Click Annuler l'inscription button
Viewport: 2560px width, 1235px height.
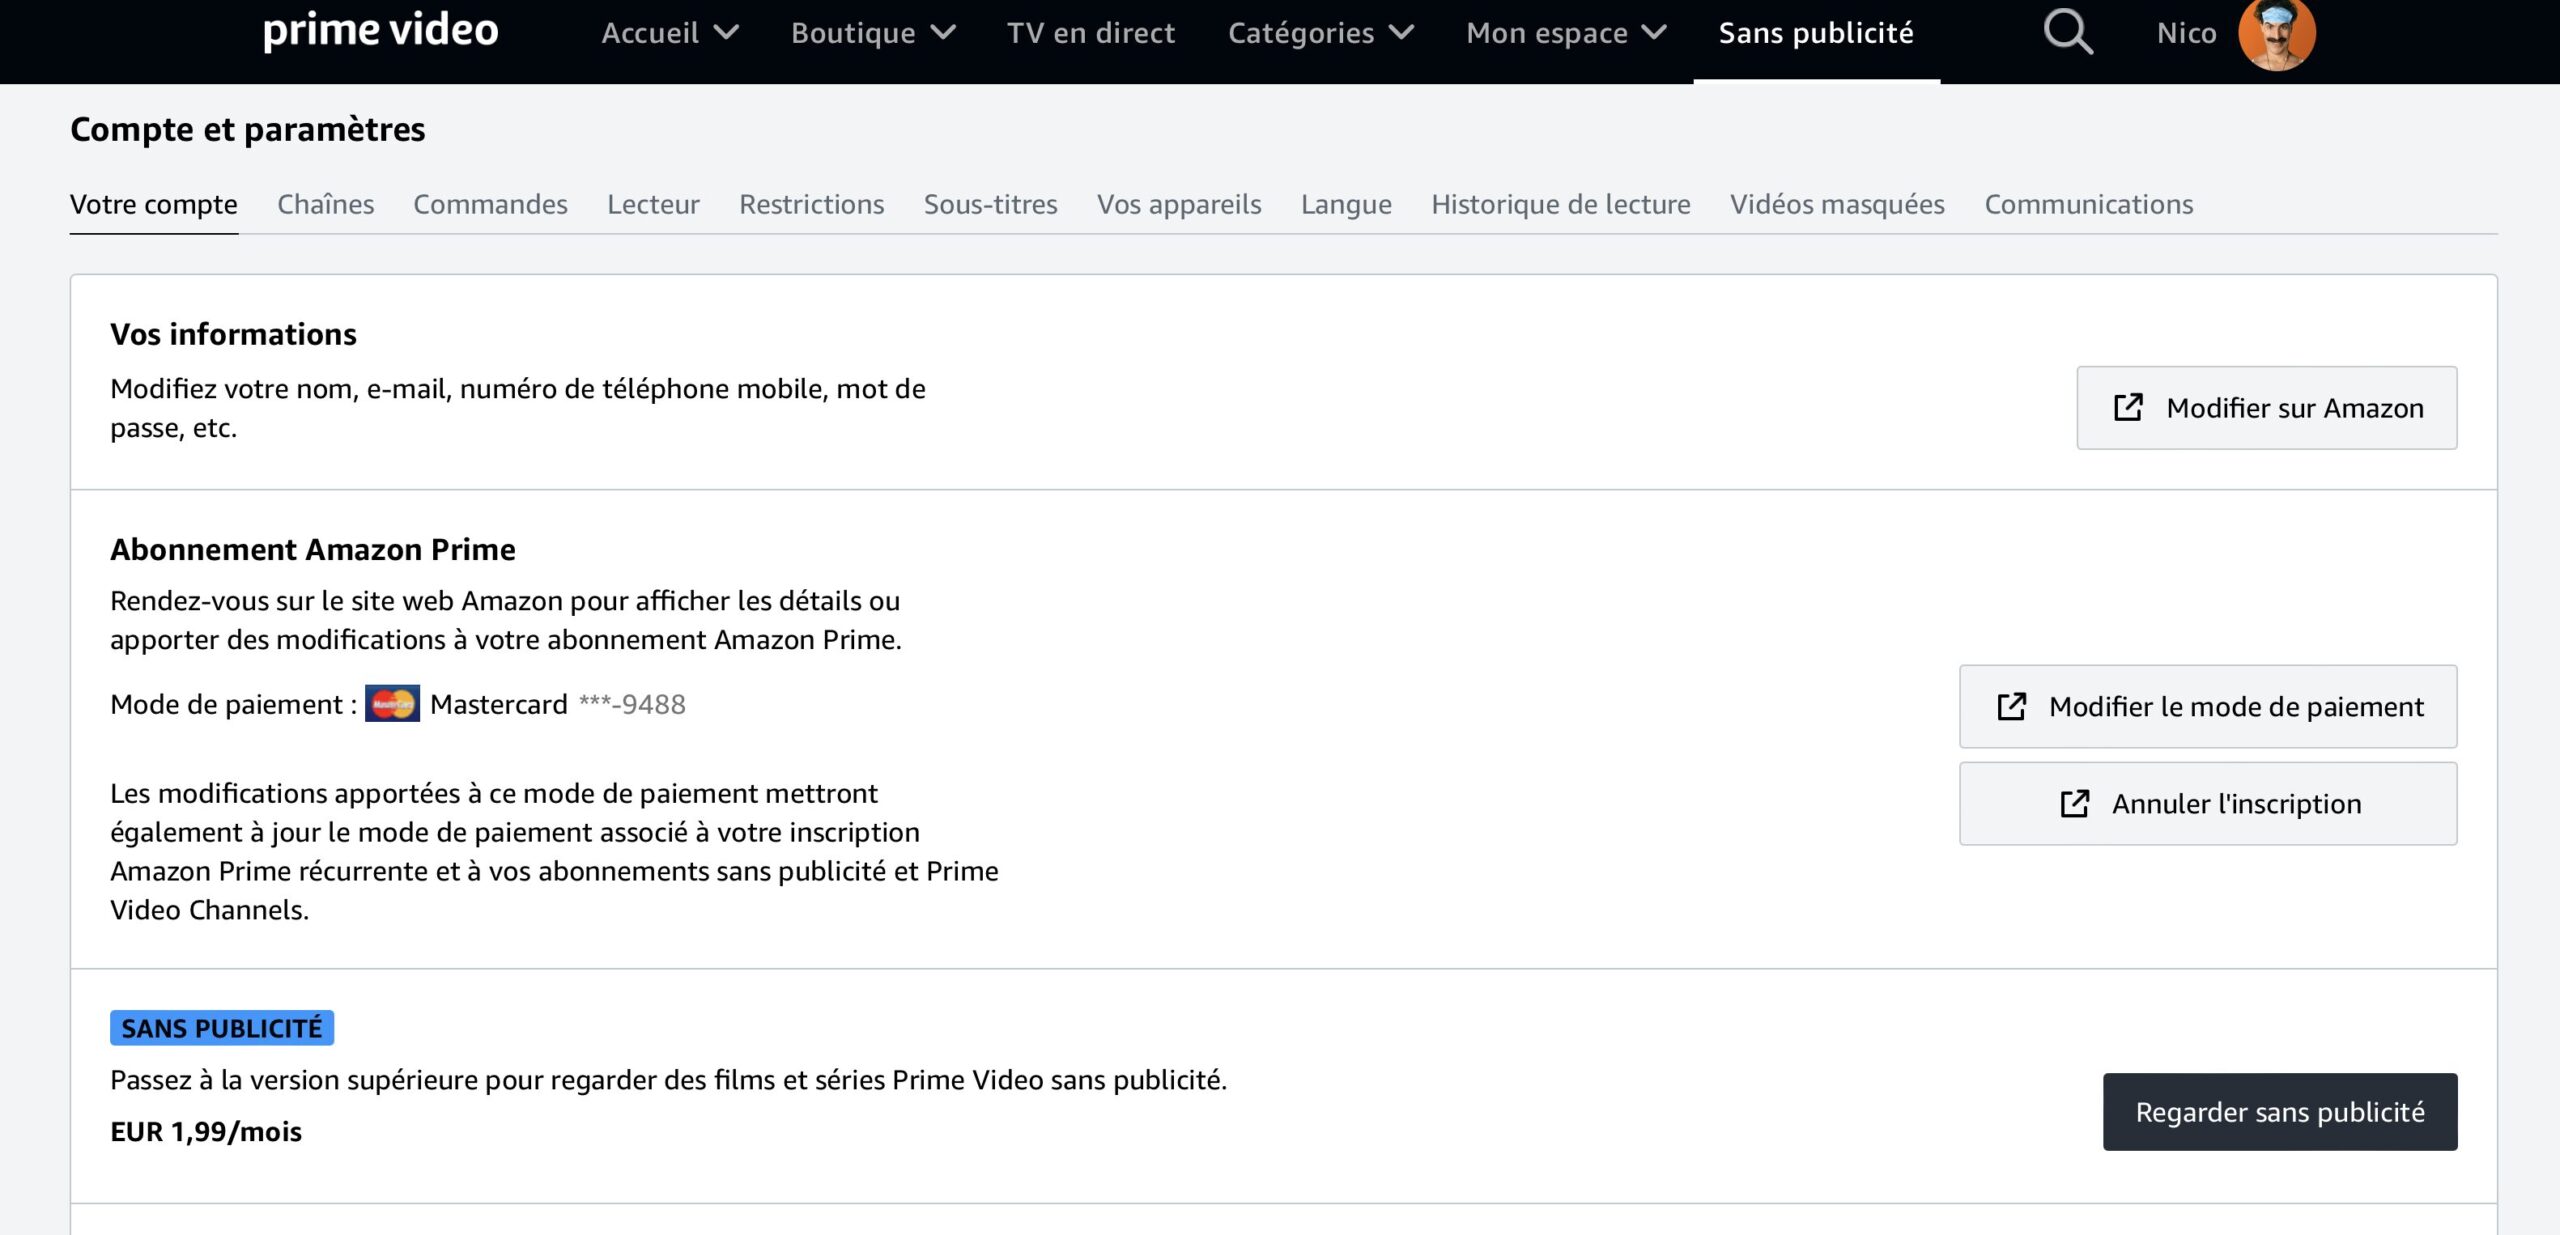(x=2207, y=803)
